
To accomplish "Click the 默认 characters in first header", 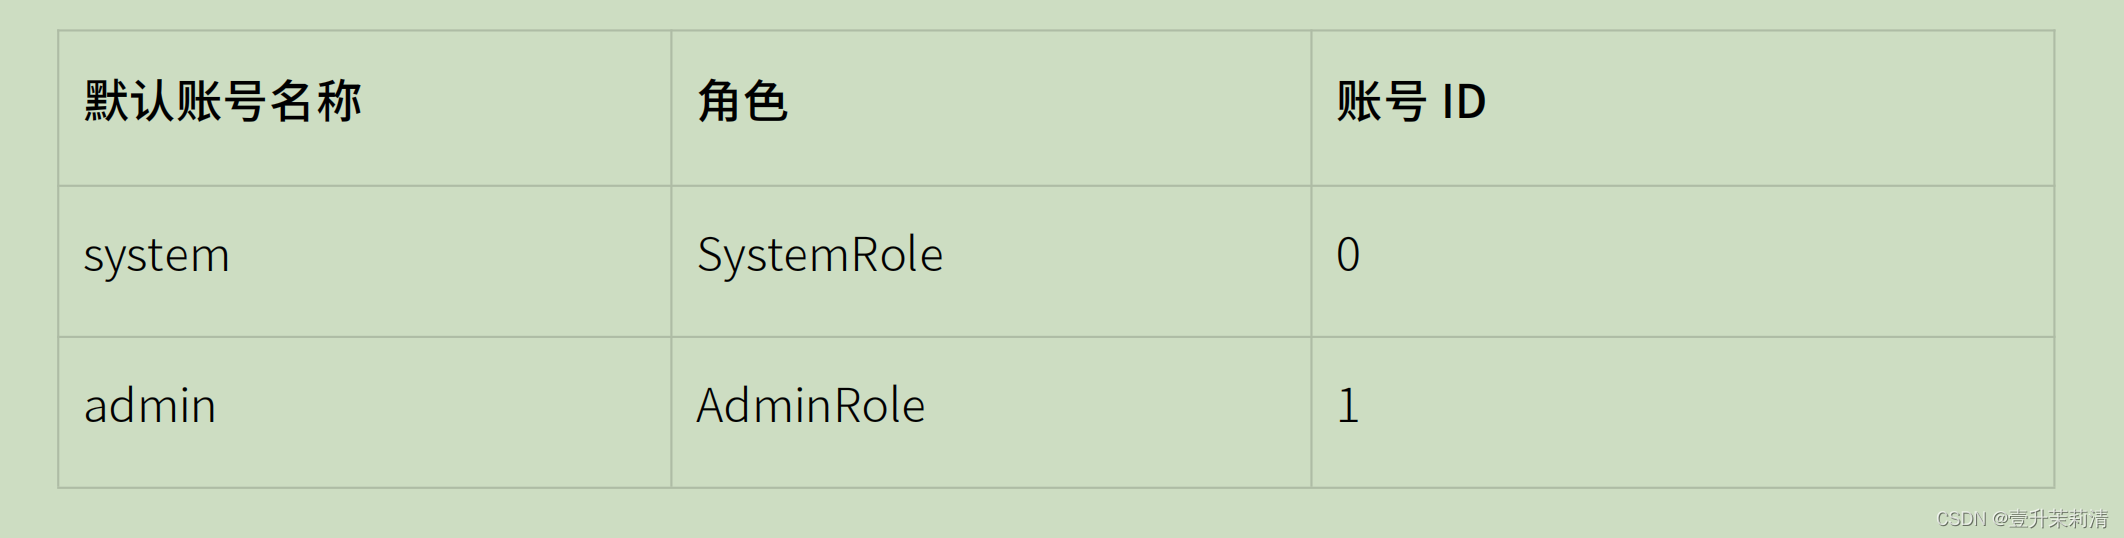I will coord(130,102).
